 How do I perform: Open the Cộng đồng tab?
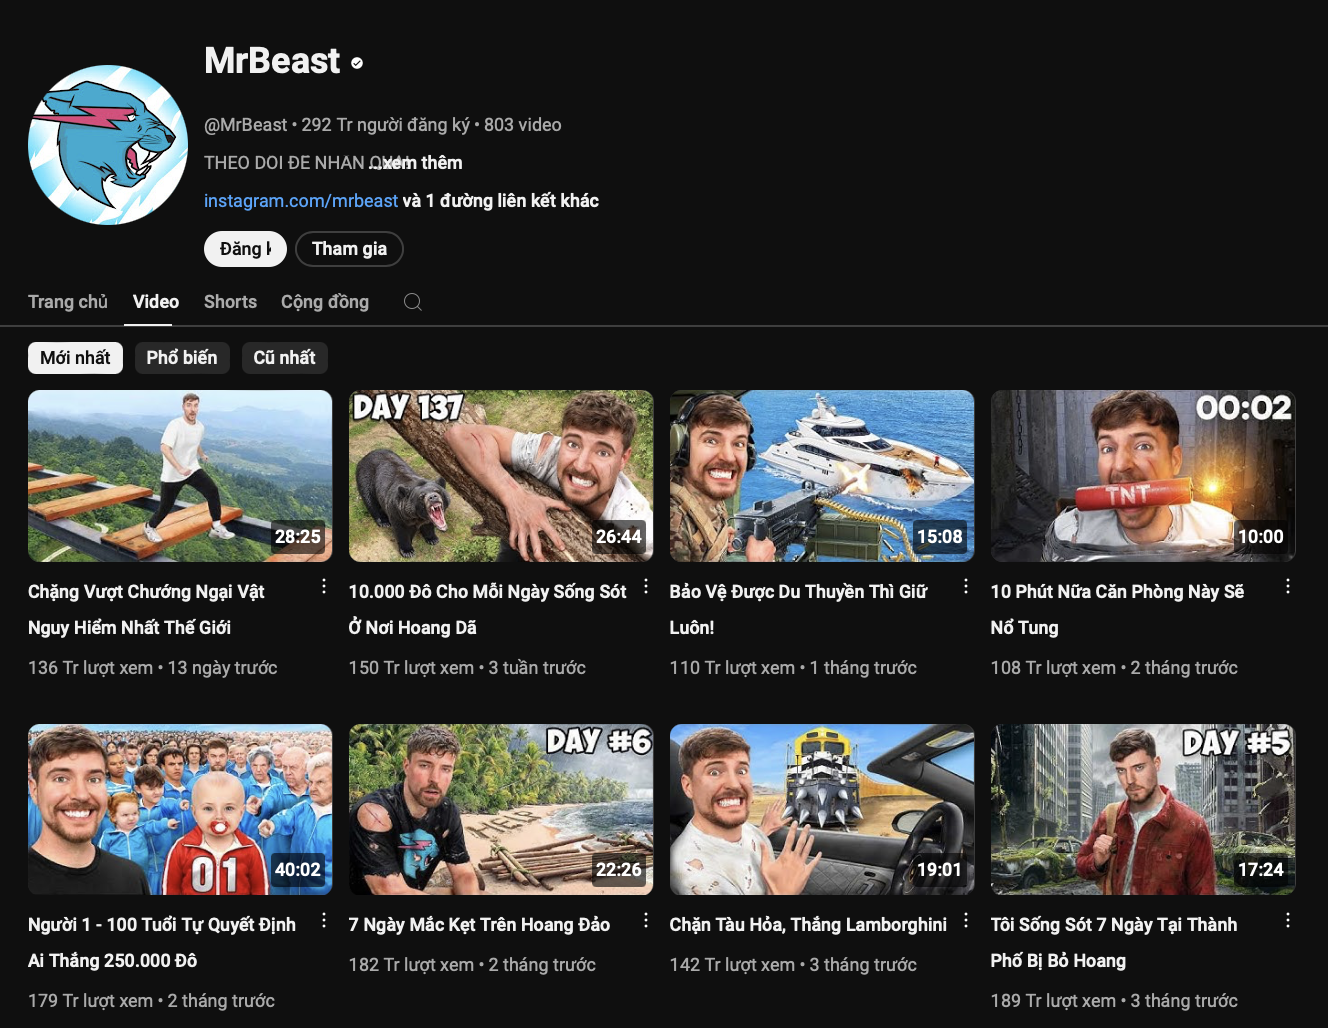(x=325, y=302)
